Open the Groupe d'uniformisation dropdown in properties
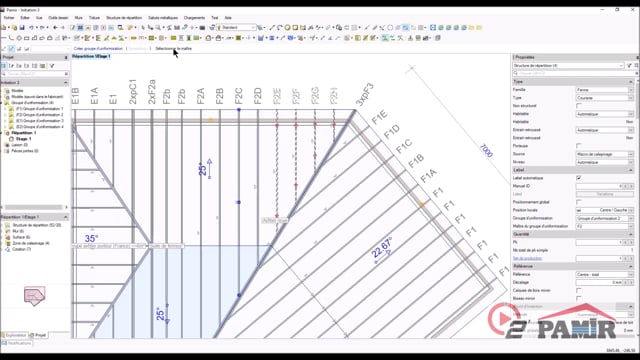 click(604, 218)
